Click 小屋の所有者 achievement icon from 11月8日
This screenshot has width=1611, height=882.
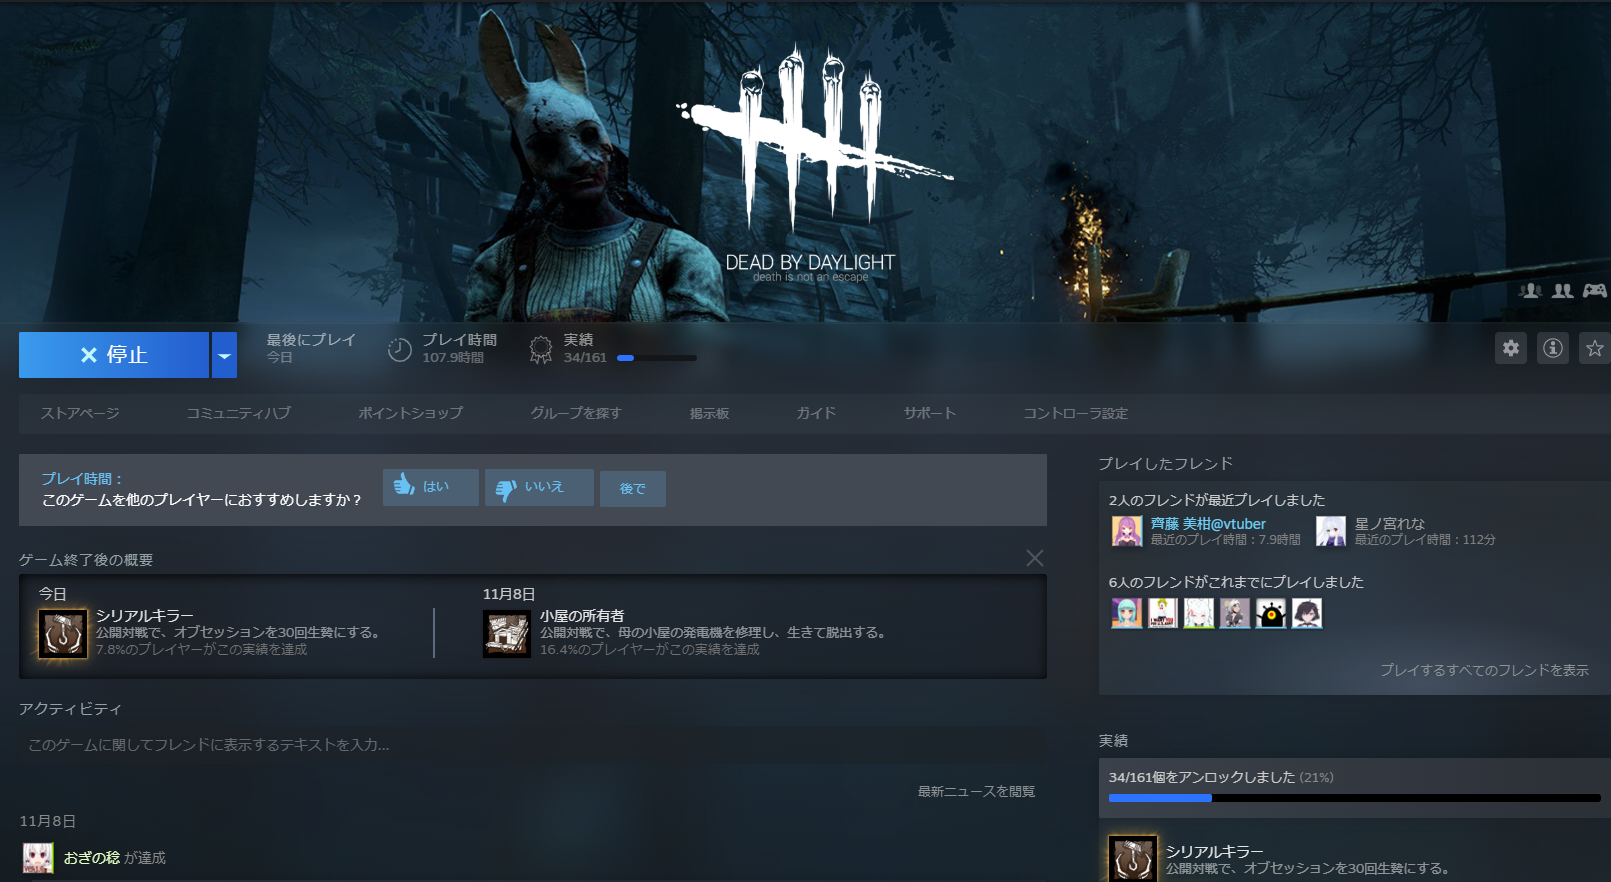tap(507, 634)
